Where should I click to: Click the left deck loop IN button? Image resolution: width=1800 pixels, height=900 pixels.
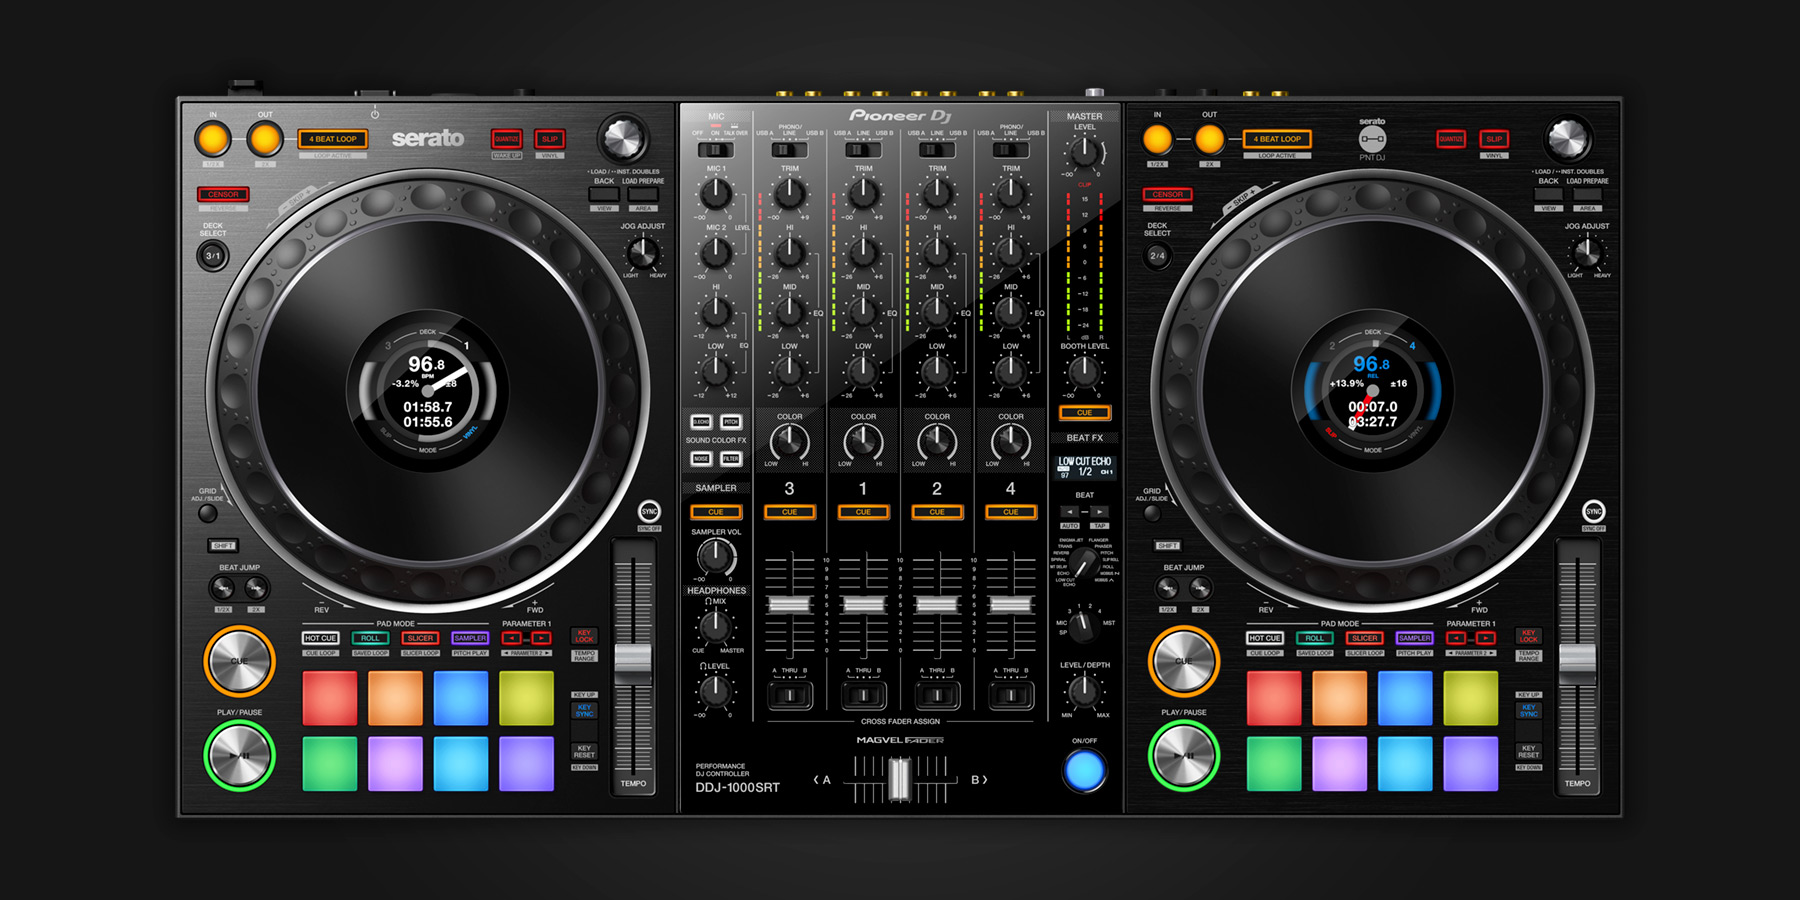click(213, 139)
